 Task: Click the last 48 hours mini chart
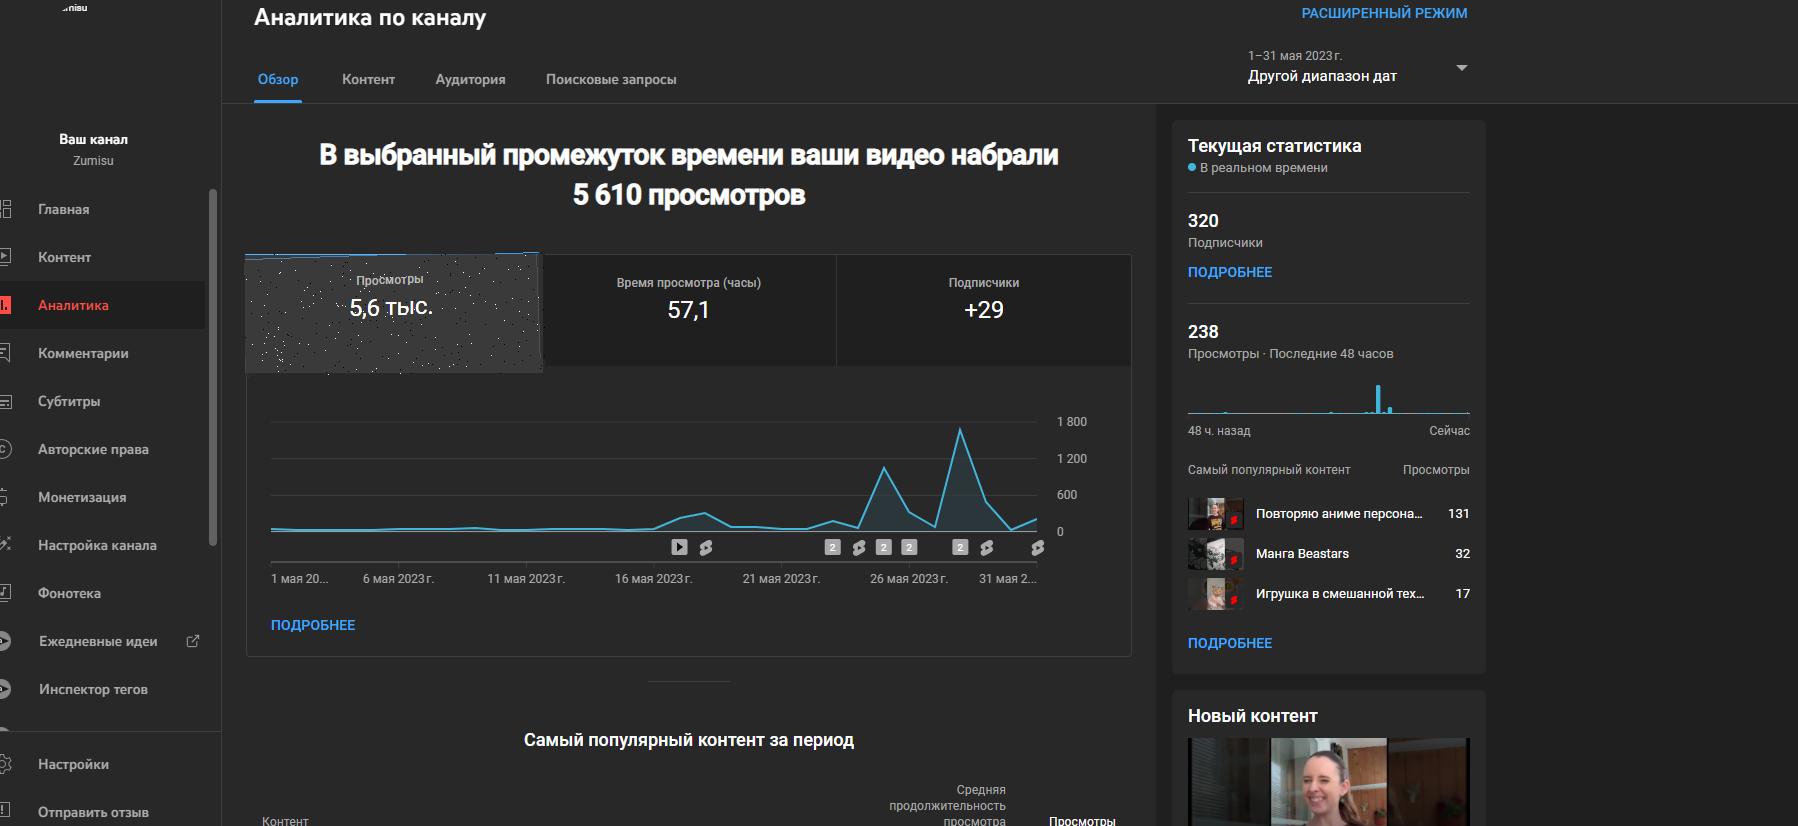click(1329, 399)
